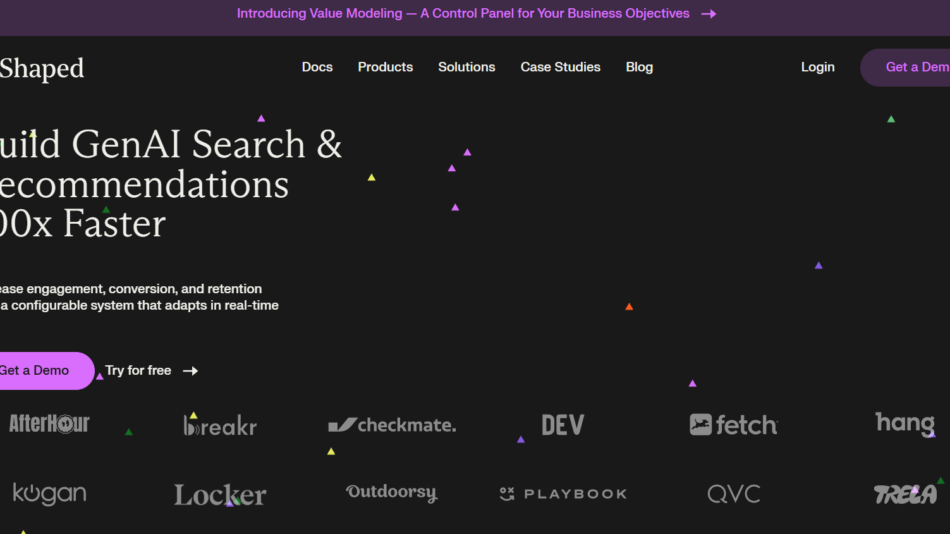The width and height of the screenshot is (950, 534).
Task: Go to Case Studies page
Action: coord(560,67)
